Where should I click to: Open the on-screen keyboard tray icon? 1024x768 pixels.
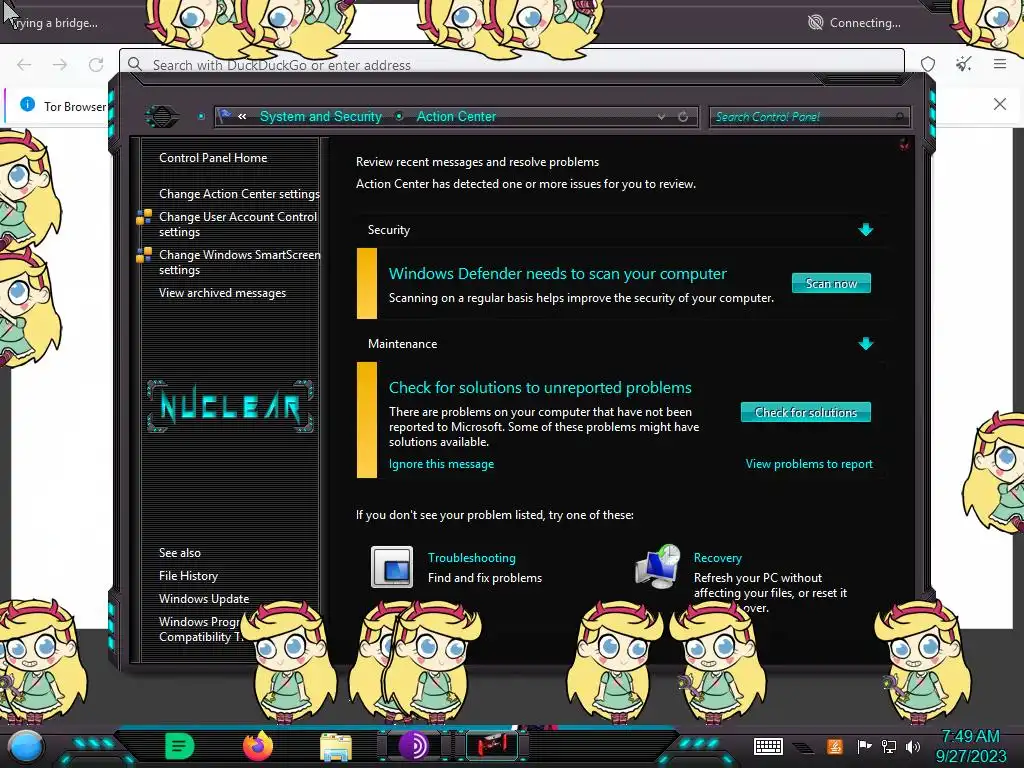pos(768,746)
